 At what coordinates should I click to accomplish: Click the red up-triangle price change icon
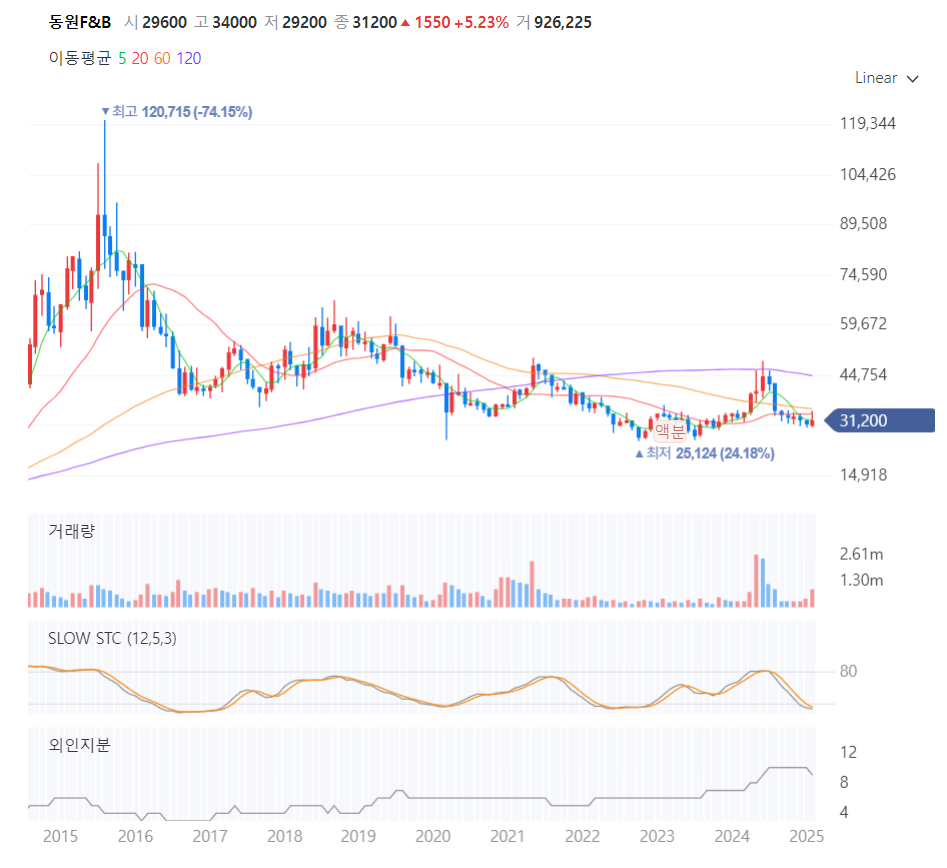405,23
